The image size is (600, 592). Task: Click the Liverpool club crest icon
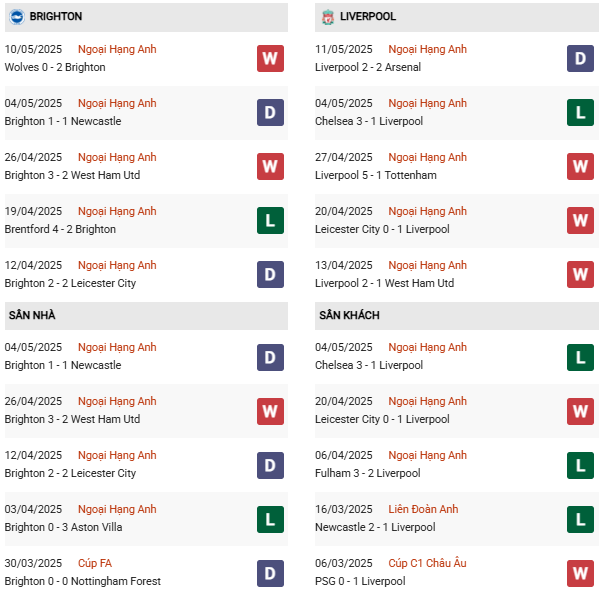click(327, 17)
